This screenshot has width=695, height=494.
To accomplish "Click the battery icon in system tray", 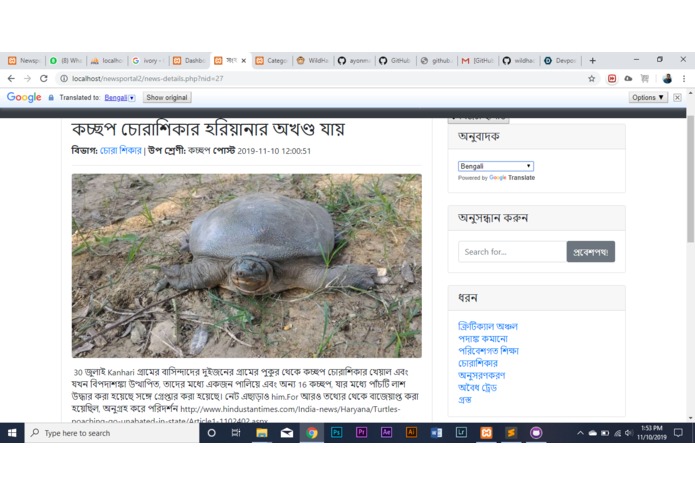I will (x=605, y=433).
